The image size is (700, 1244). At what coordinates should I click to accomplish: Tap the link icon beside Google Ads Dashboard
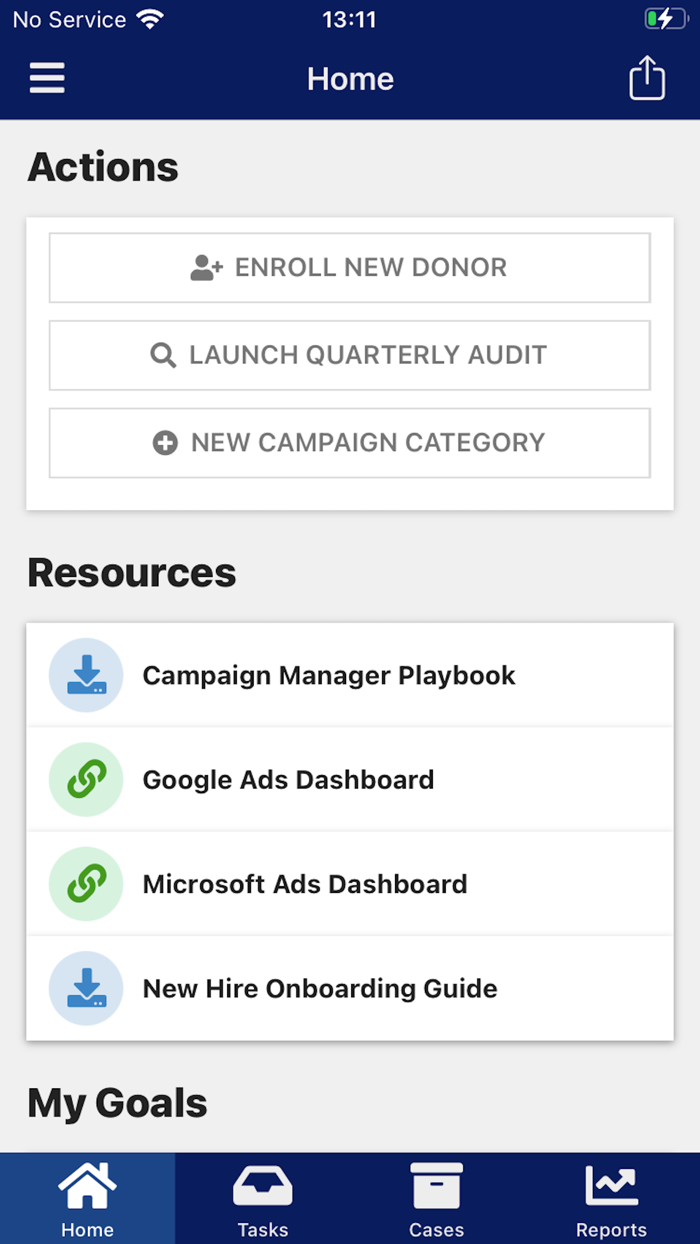85,779
